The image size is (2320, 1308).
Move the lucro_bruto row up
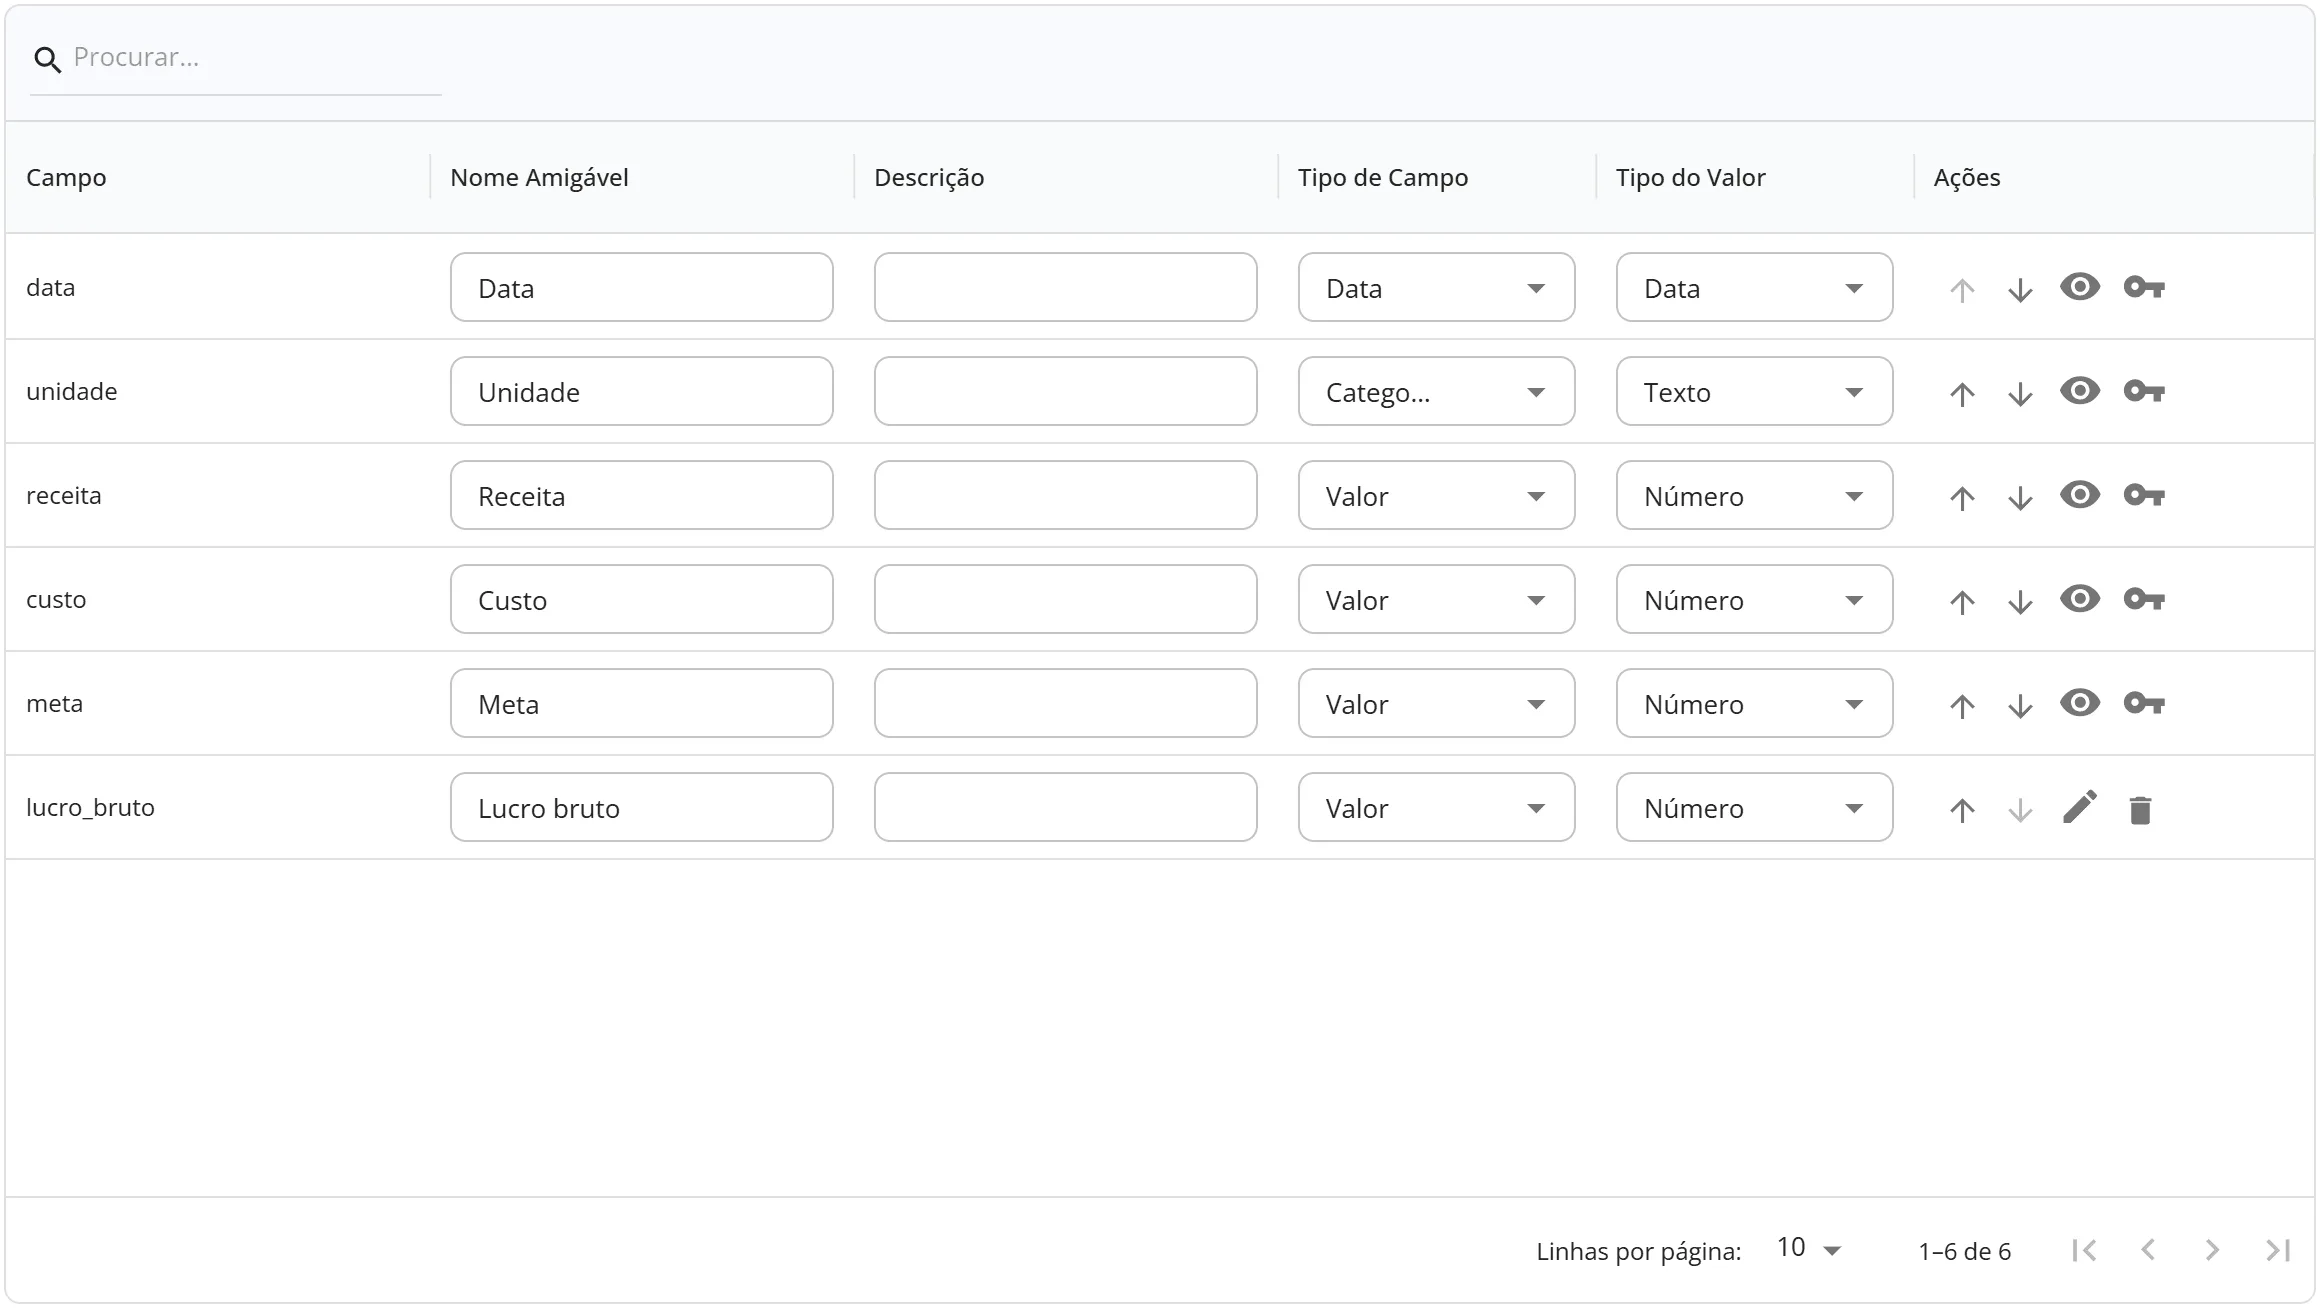[x=1962, y=810]
